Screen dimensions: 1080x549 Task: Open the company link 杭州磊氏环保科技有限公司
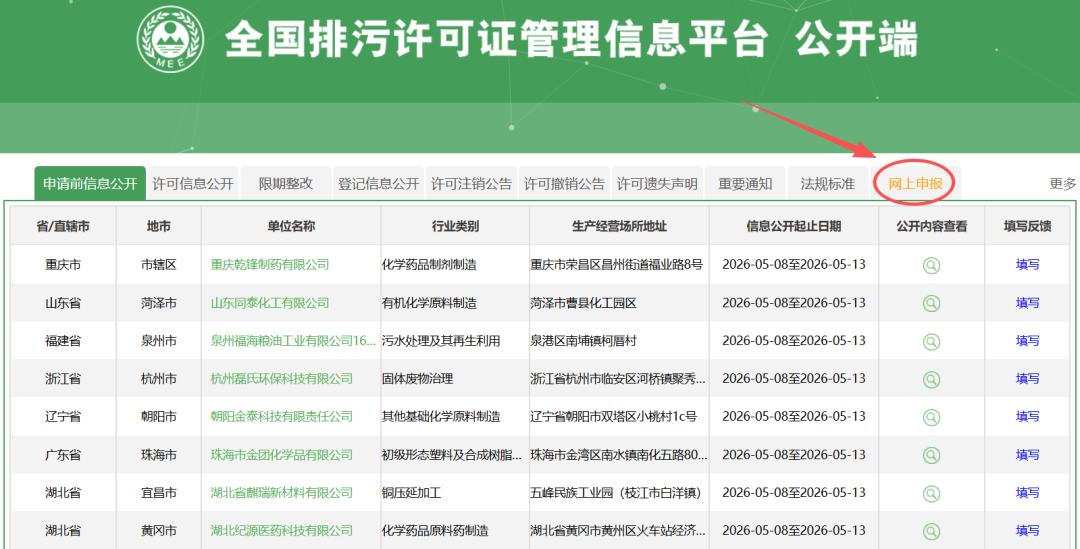282,378
